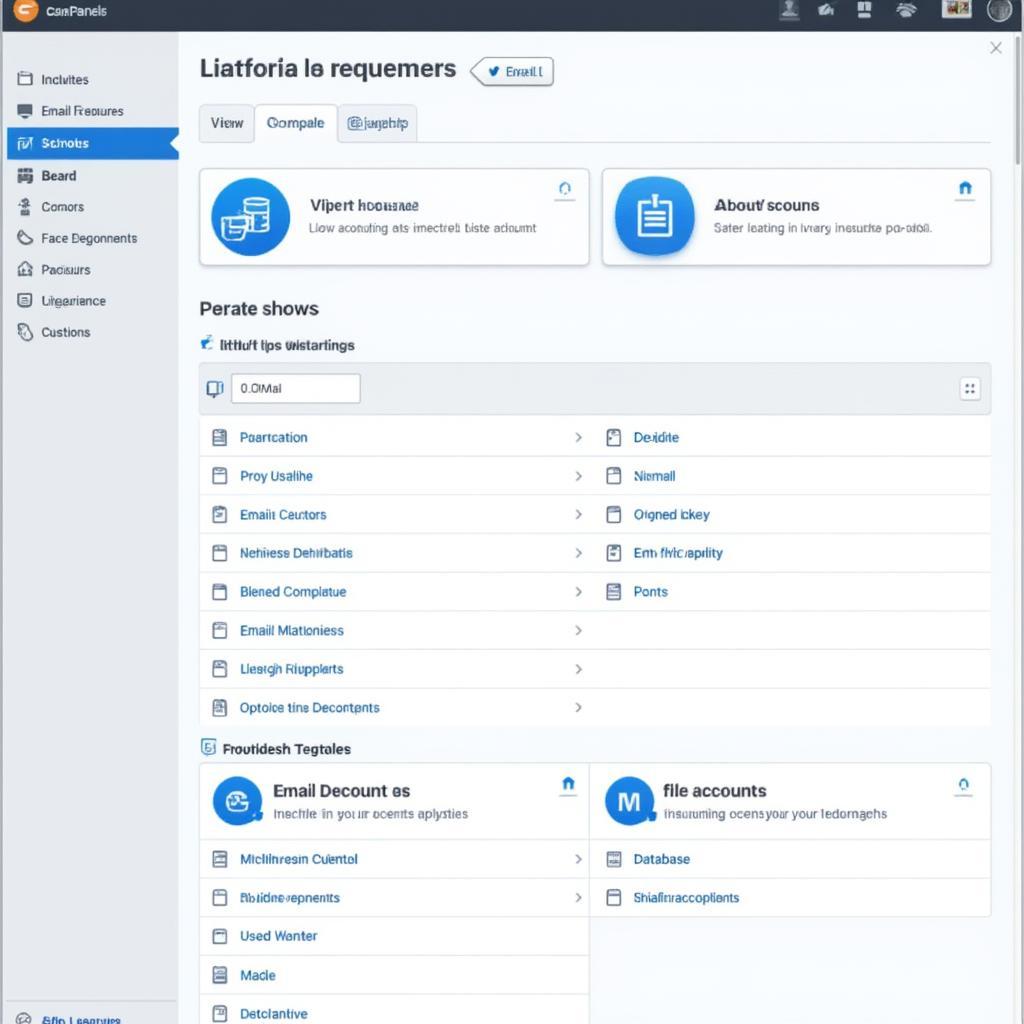The image size is (1024, 1024).
Task: Open the Shiafinraccoplients link
Action: click(686, 897)
